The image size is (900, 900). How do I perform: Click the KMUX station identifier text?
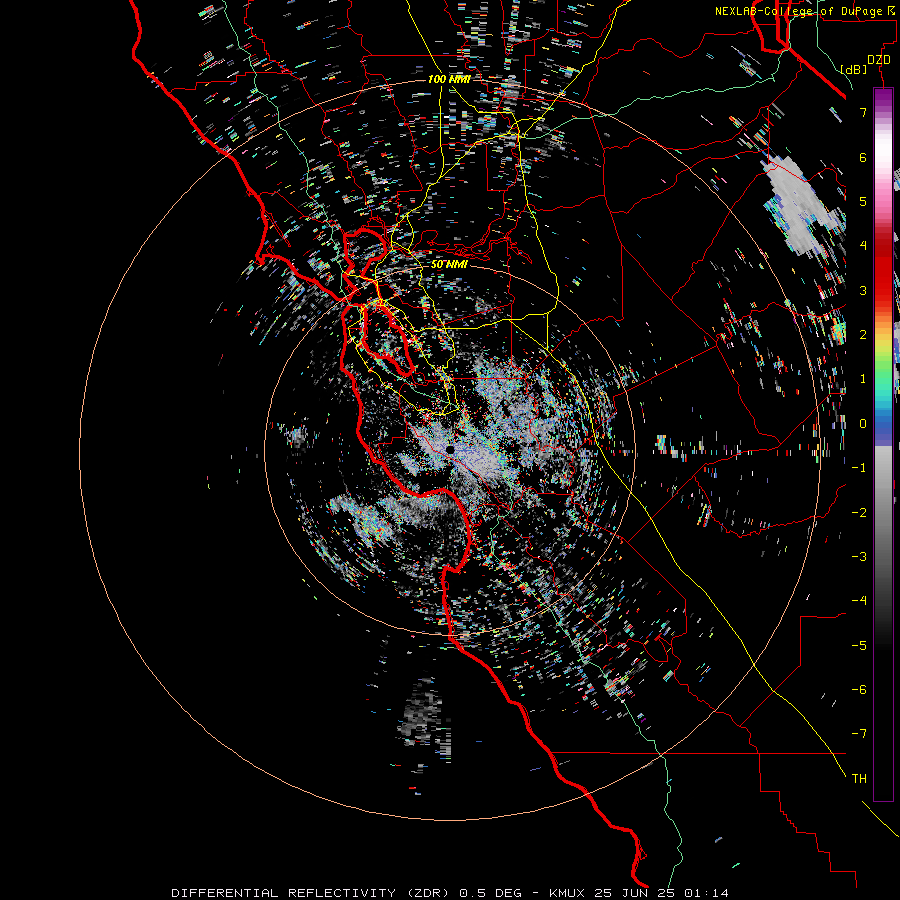point(567,893)
